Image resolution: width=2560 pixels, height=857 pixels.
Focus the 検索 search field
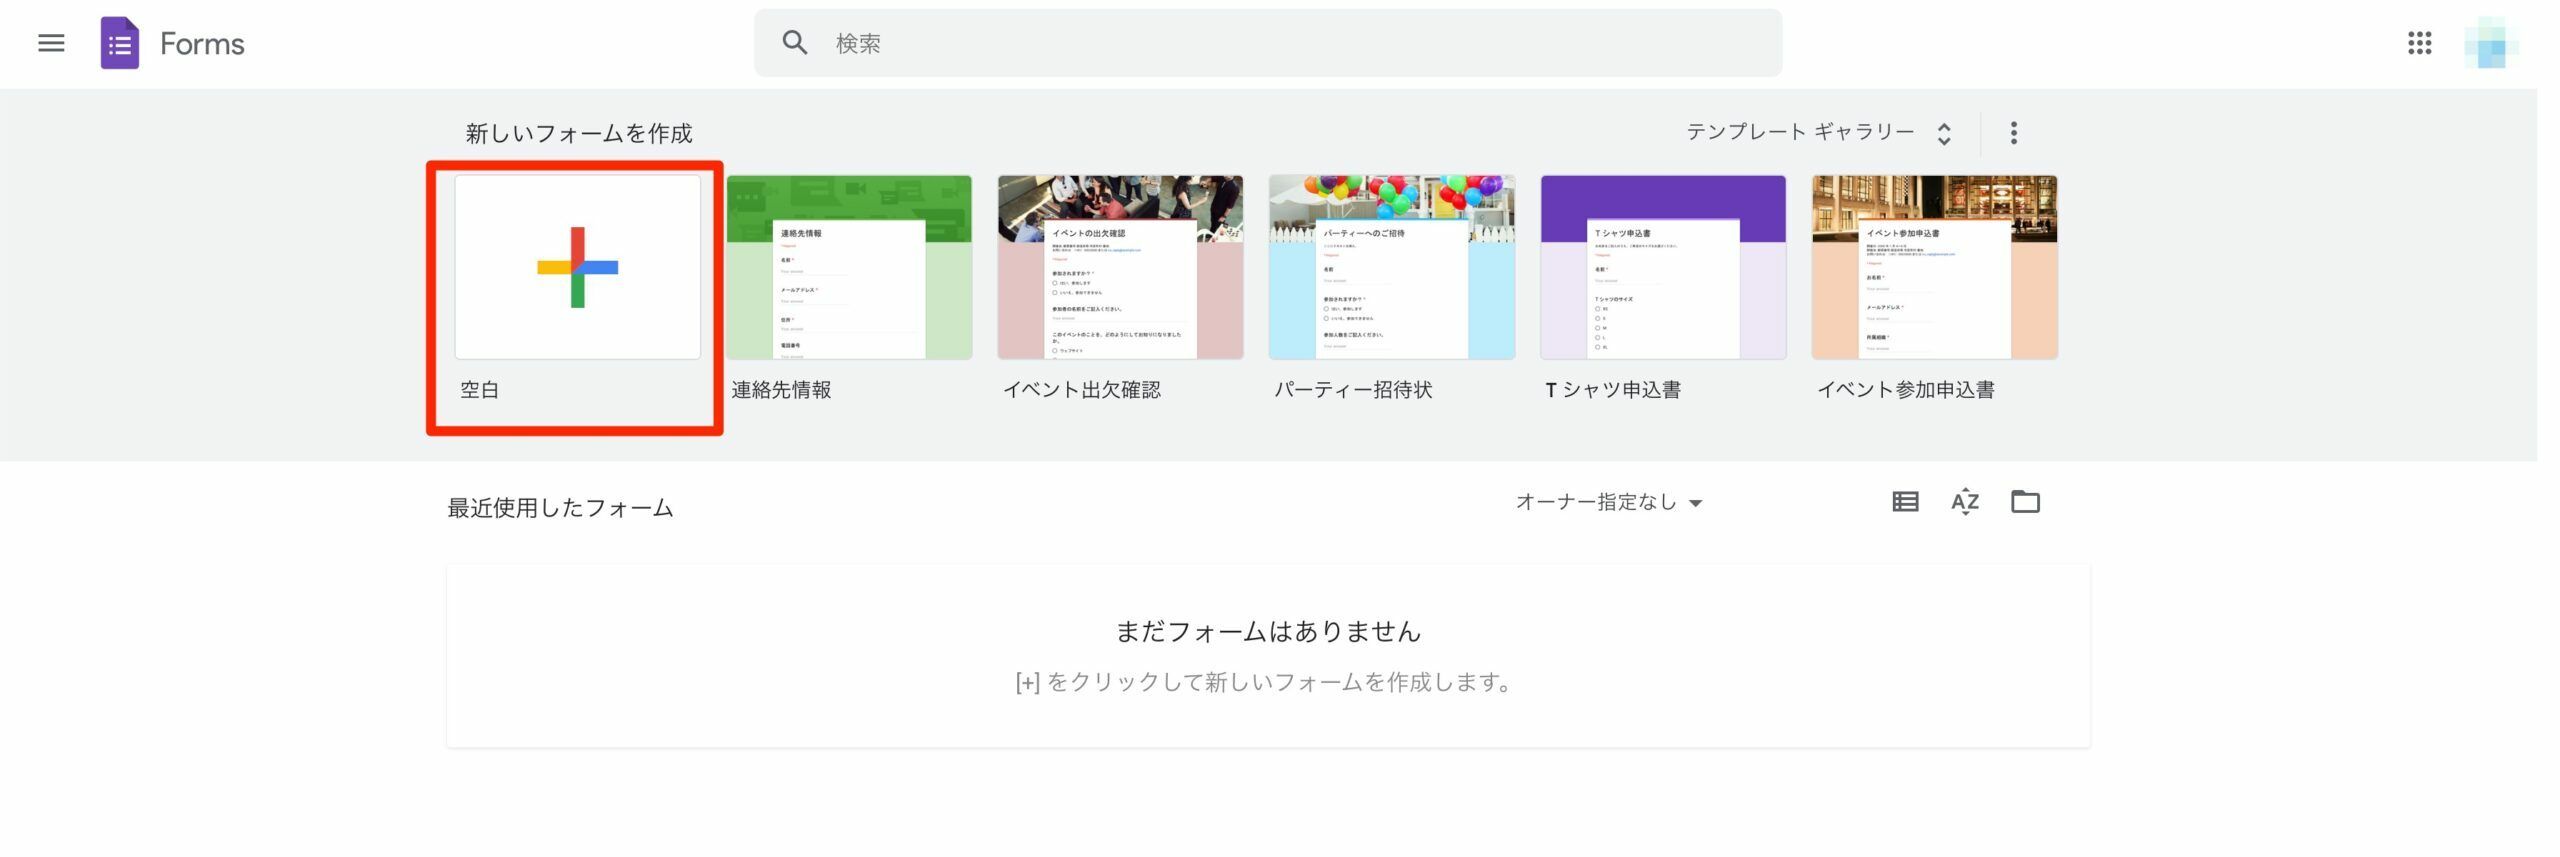(x=1267, y=43)
